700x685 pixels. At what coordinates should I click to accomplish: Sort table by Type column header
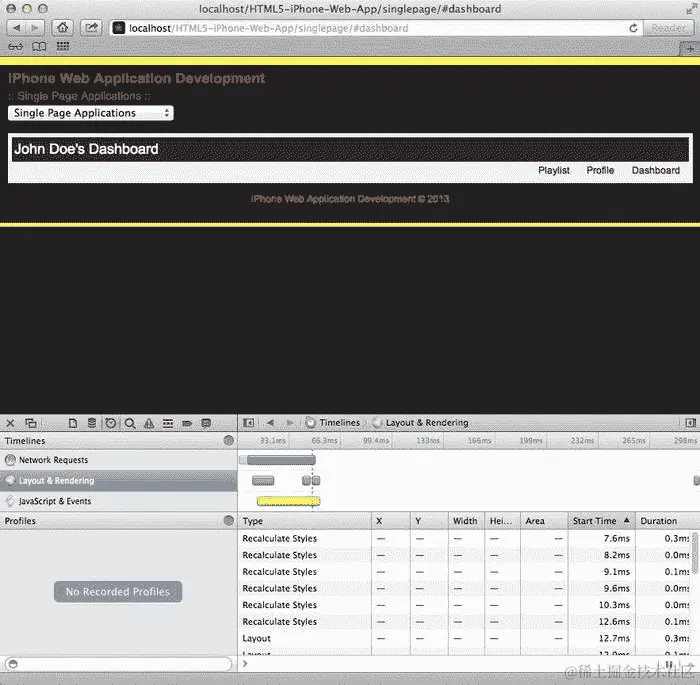[305, 521]
